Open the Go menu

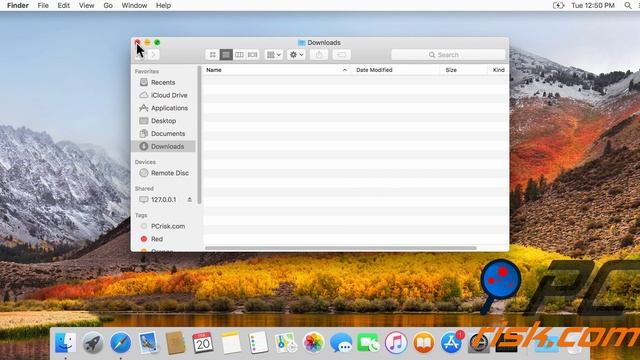click(108, 5)
